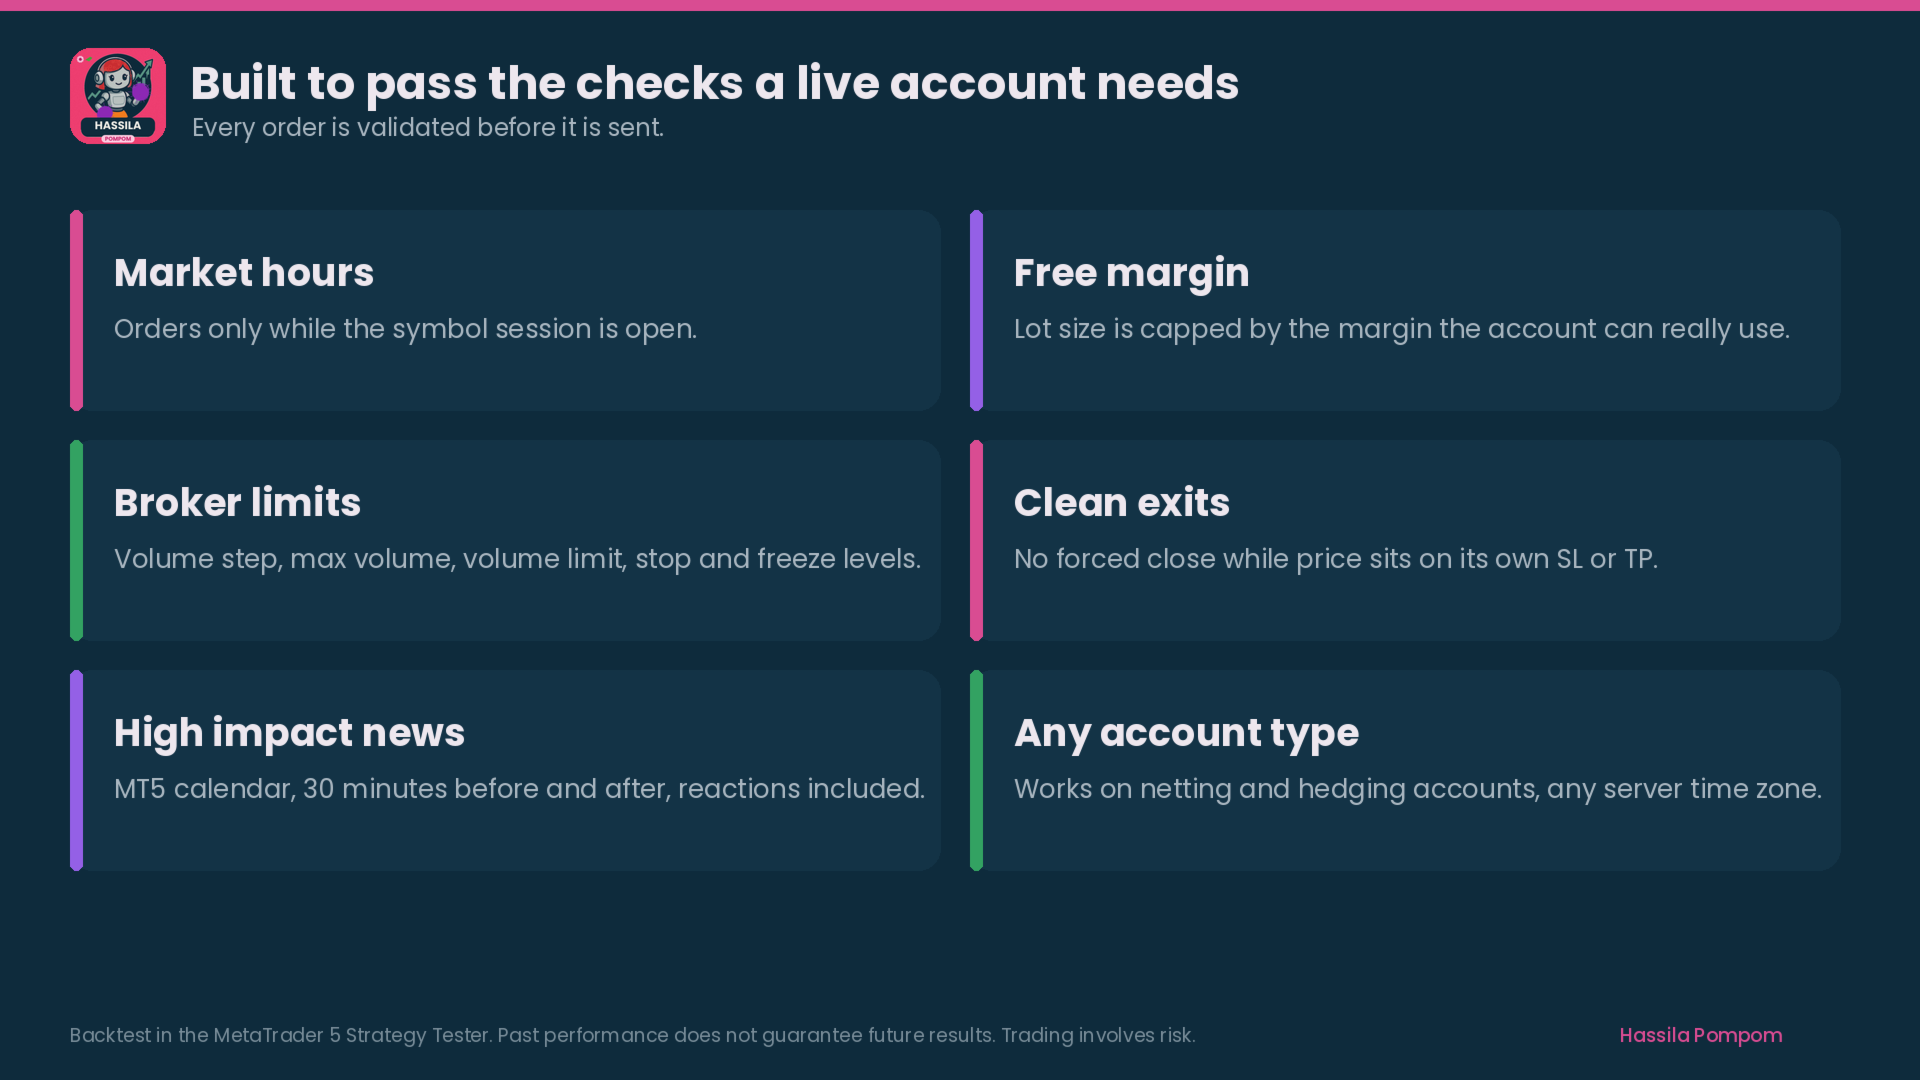Click the pink accent bar on Market hours
Screen dimensions: 1920x1080
(76, 310)
